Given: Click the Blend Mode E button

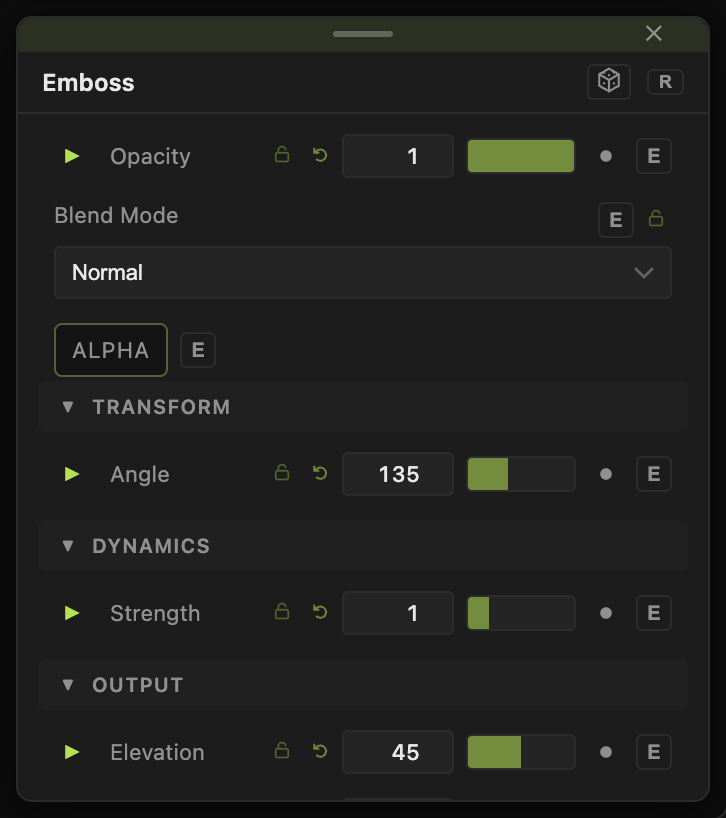Looking at the screenshot, I should point(615,220).
